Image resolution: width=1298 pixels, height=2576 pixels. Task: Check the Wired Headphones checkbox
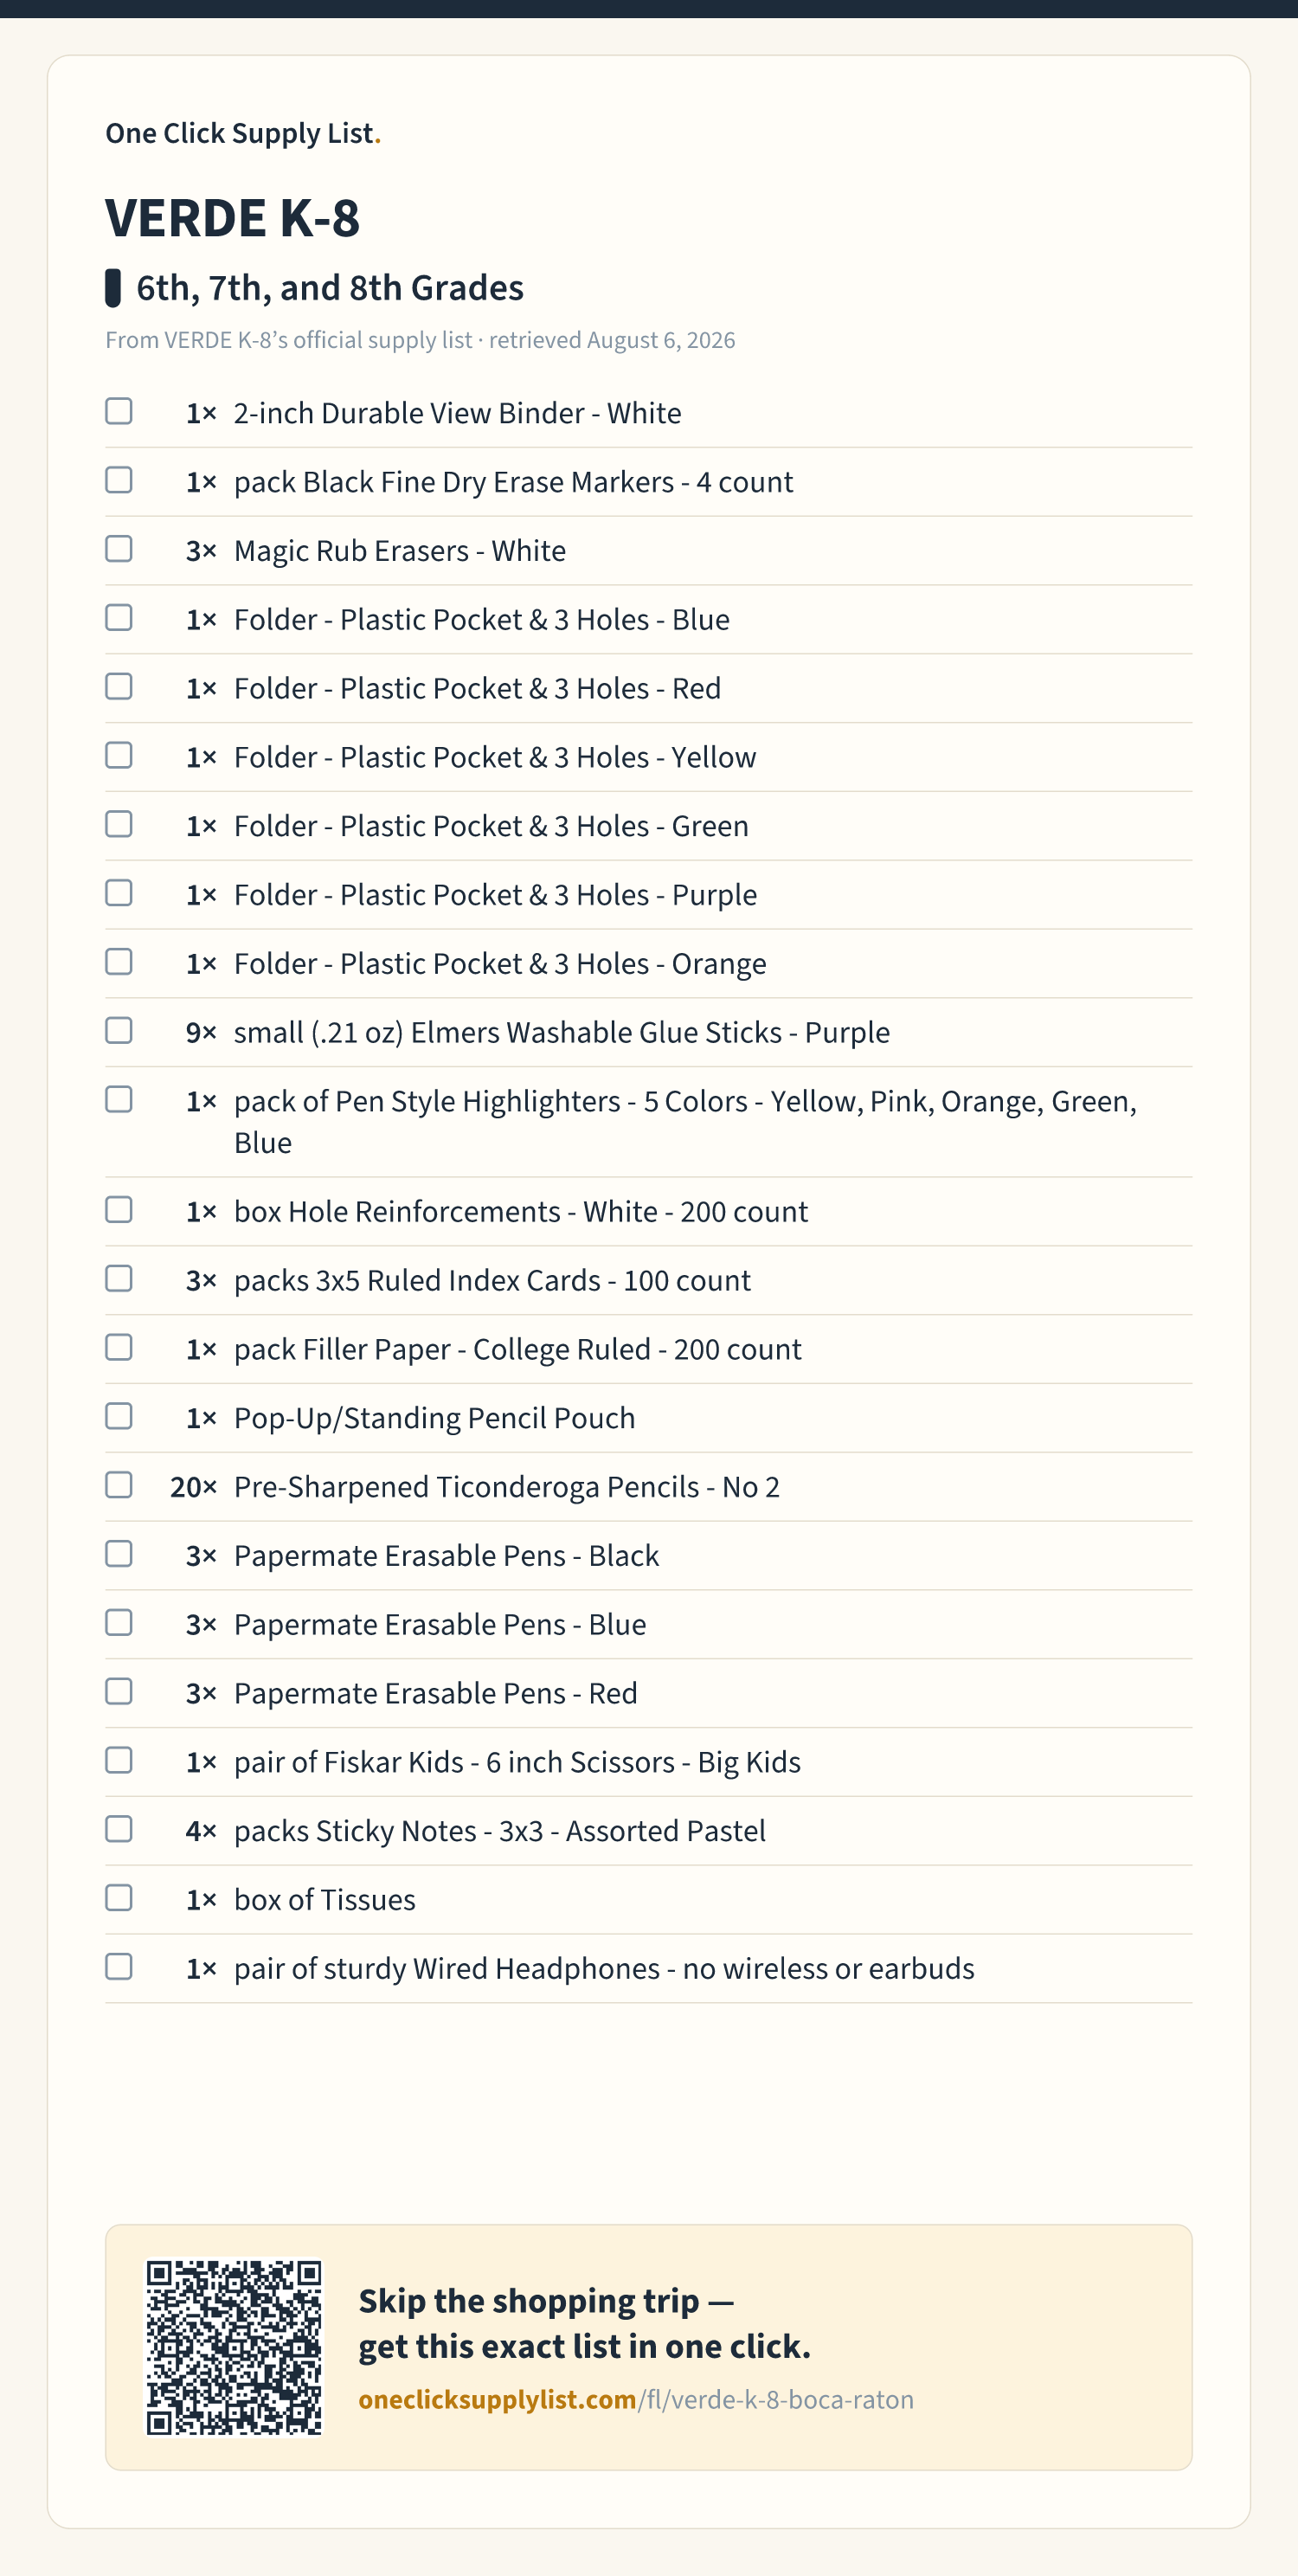point(119,1967)
